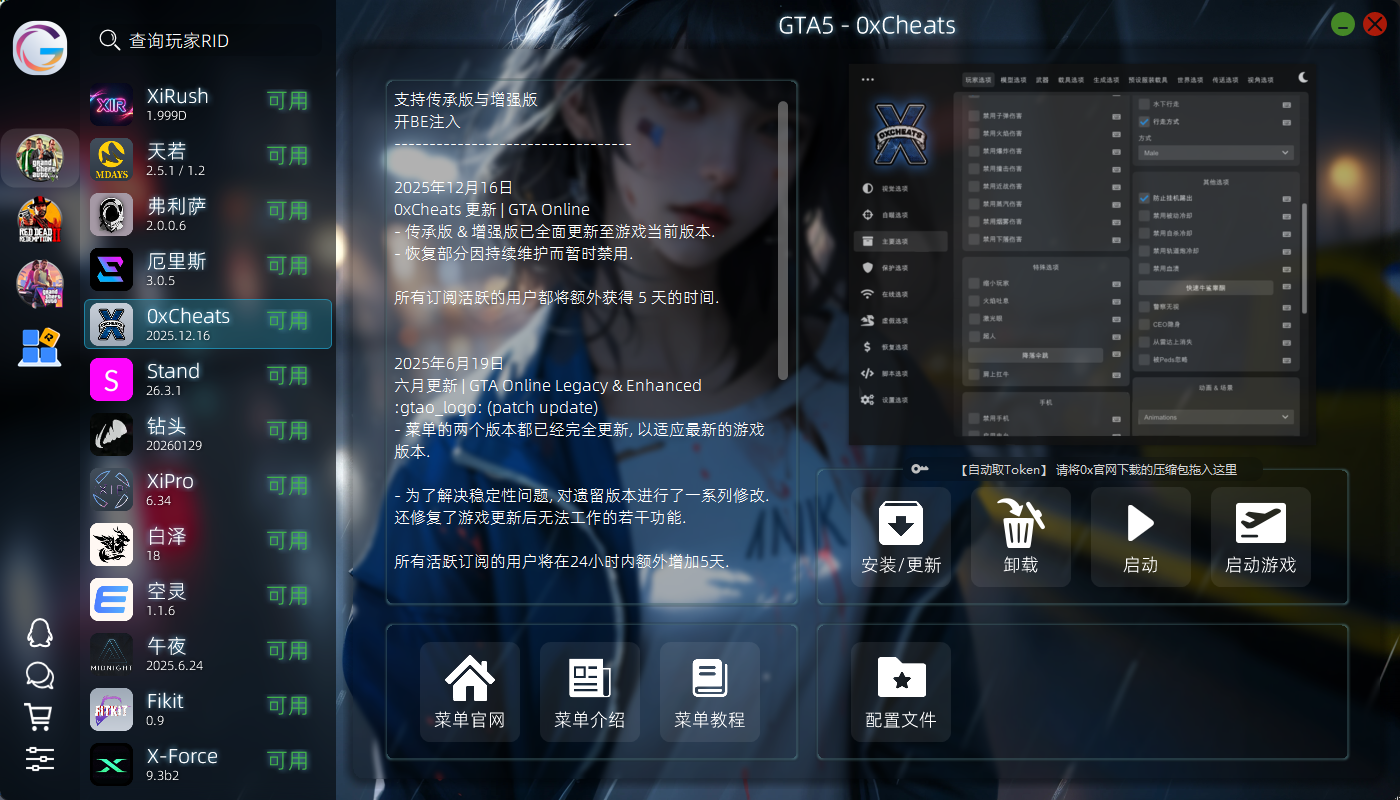Open the toolbox blocks icon in sidebar
The image size is (1400, 800).
point(39,347)
